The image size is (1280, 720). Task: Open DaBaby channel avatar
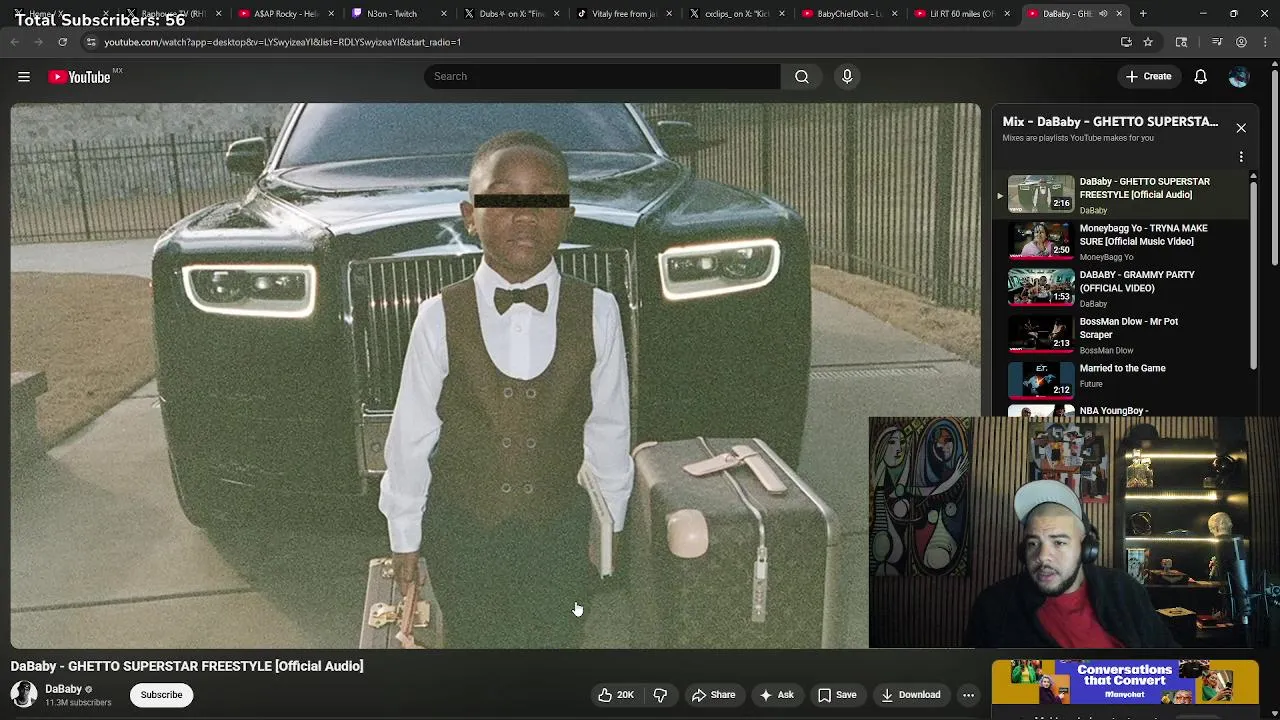tap(24, 694)
